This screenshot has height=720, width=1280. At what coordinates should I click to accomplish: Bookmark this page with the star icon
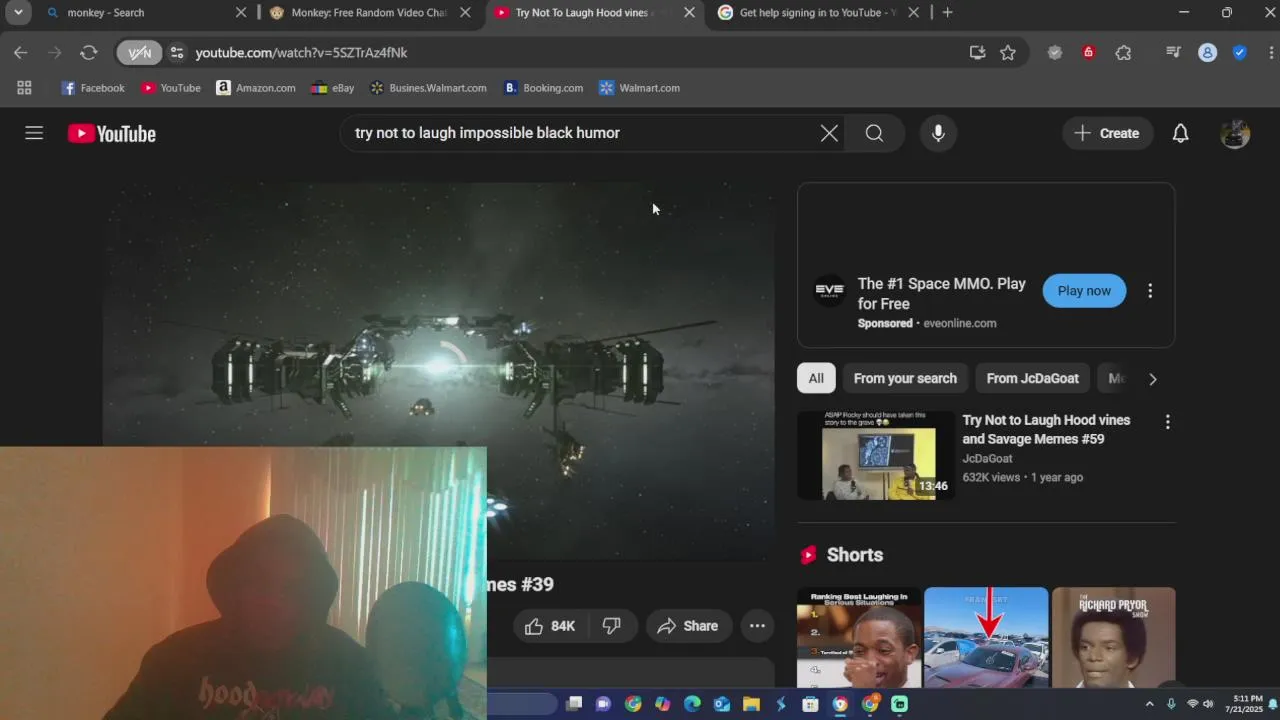point(1008,52)
